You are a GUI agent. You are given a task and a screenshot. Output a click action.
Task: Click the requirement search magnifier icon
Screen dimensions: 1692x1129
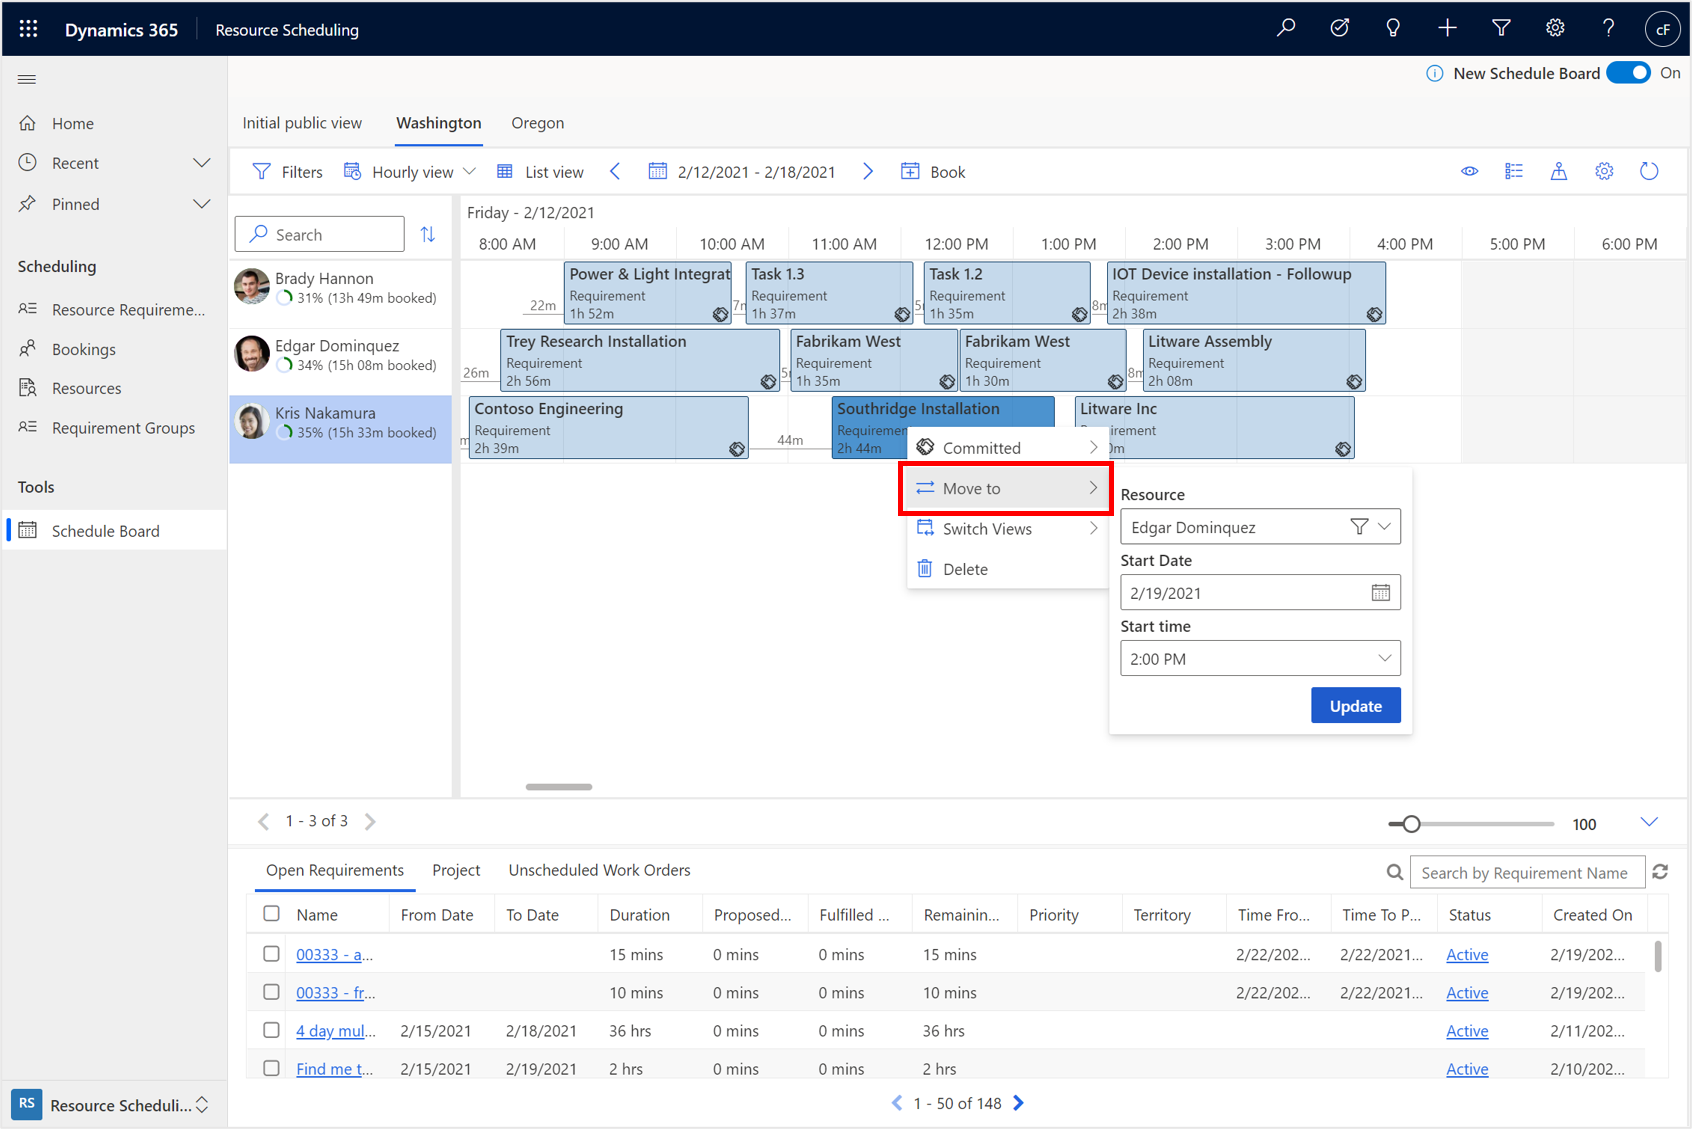(1394, 872)
